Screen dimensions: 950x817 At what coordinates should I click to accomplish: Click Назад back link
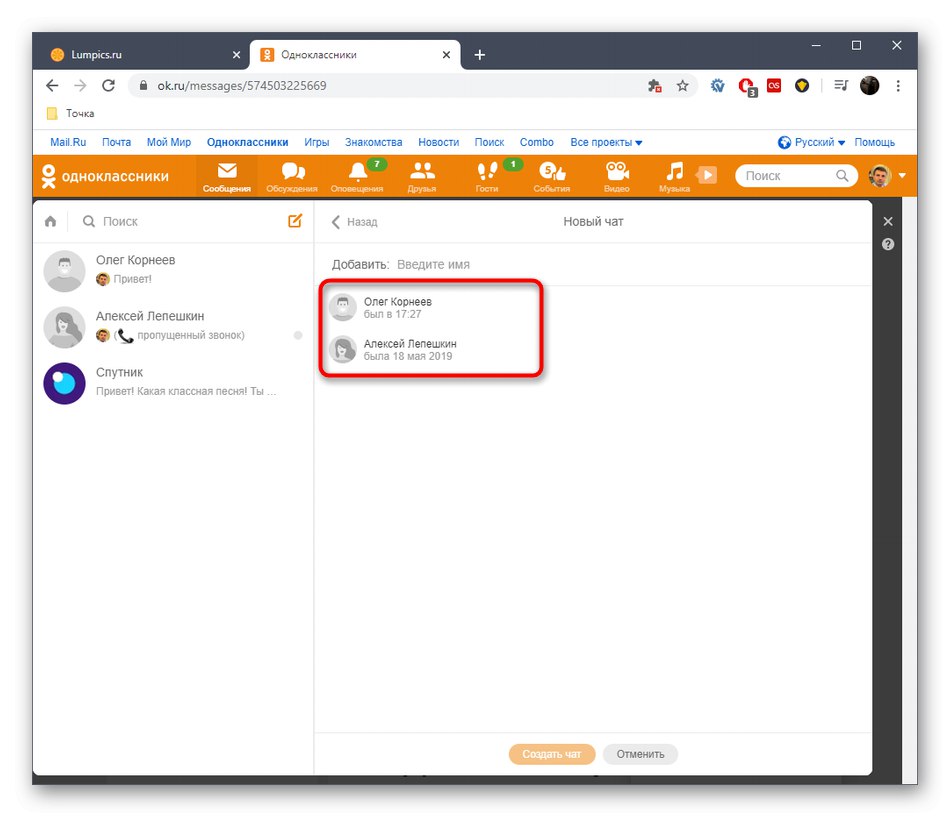click(x=354, y=222)
